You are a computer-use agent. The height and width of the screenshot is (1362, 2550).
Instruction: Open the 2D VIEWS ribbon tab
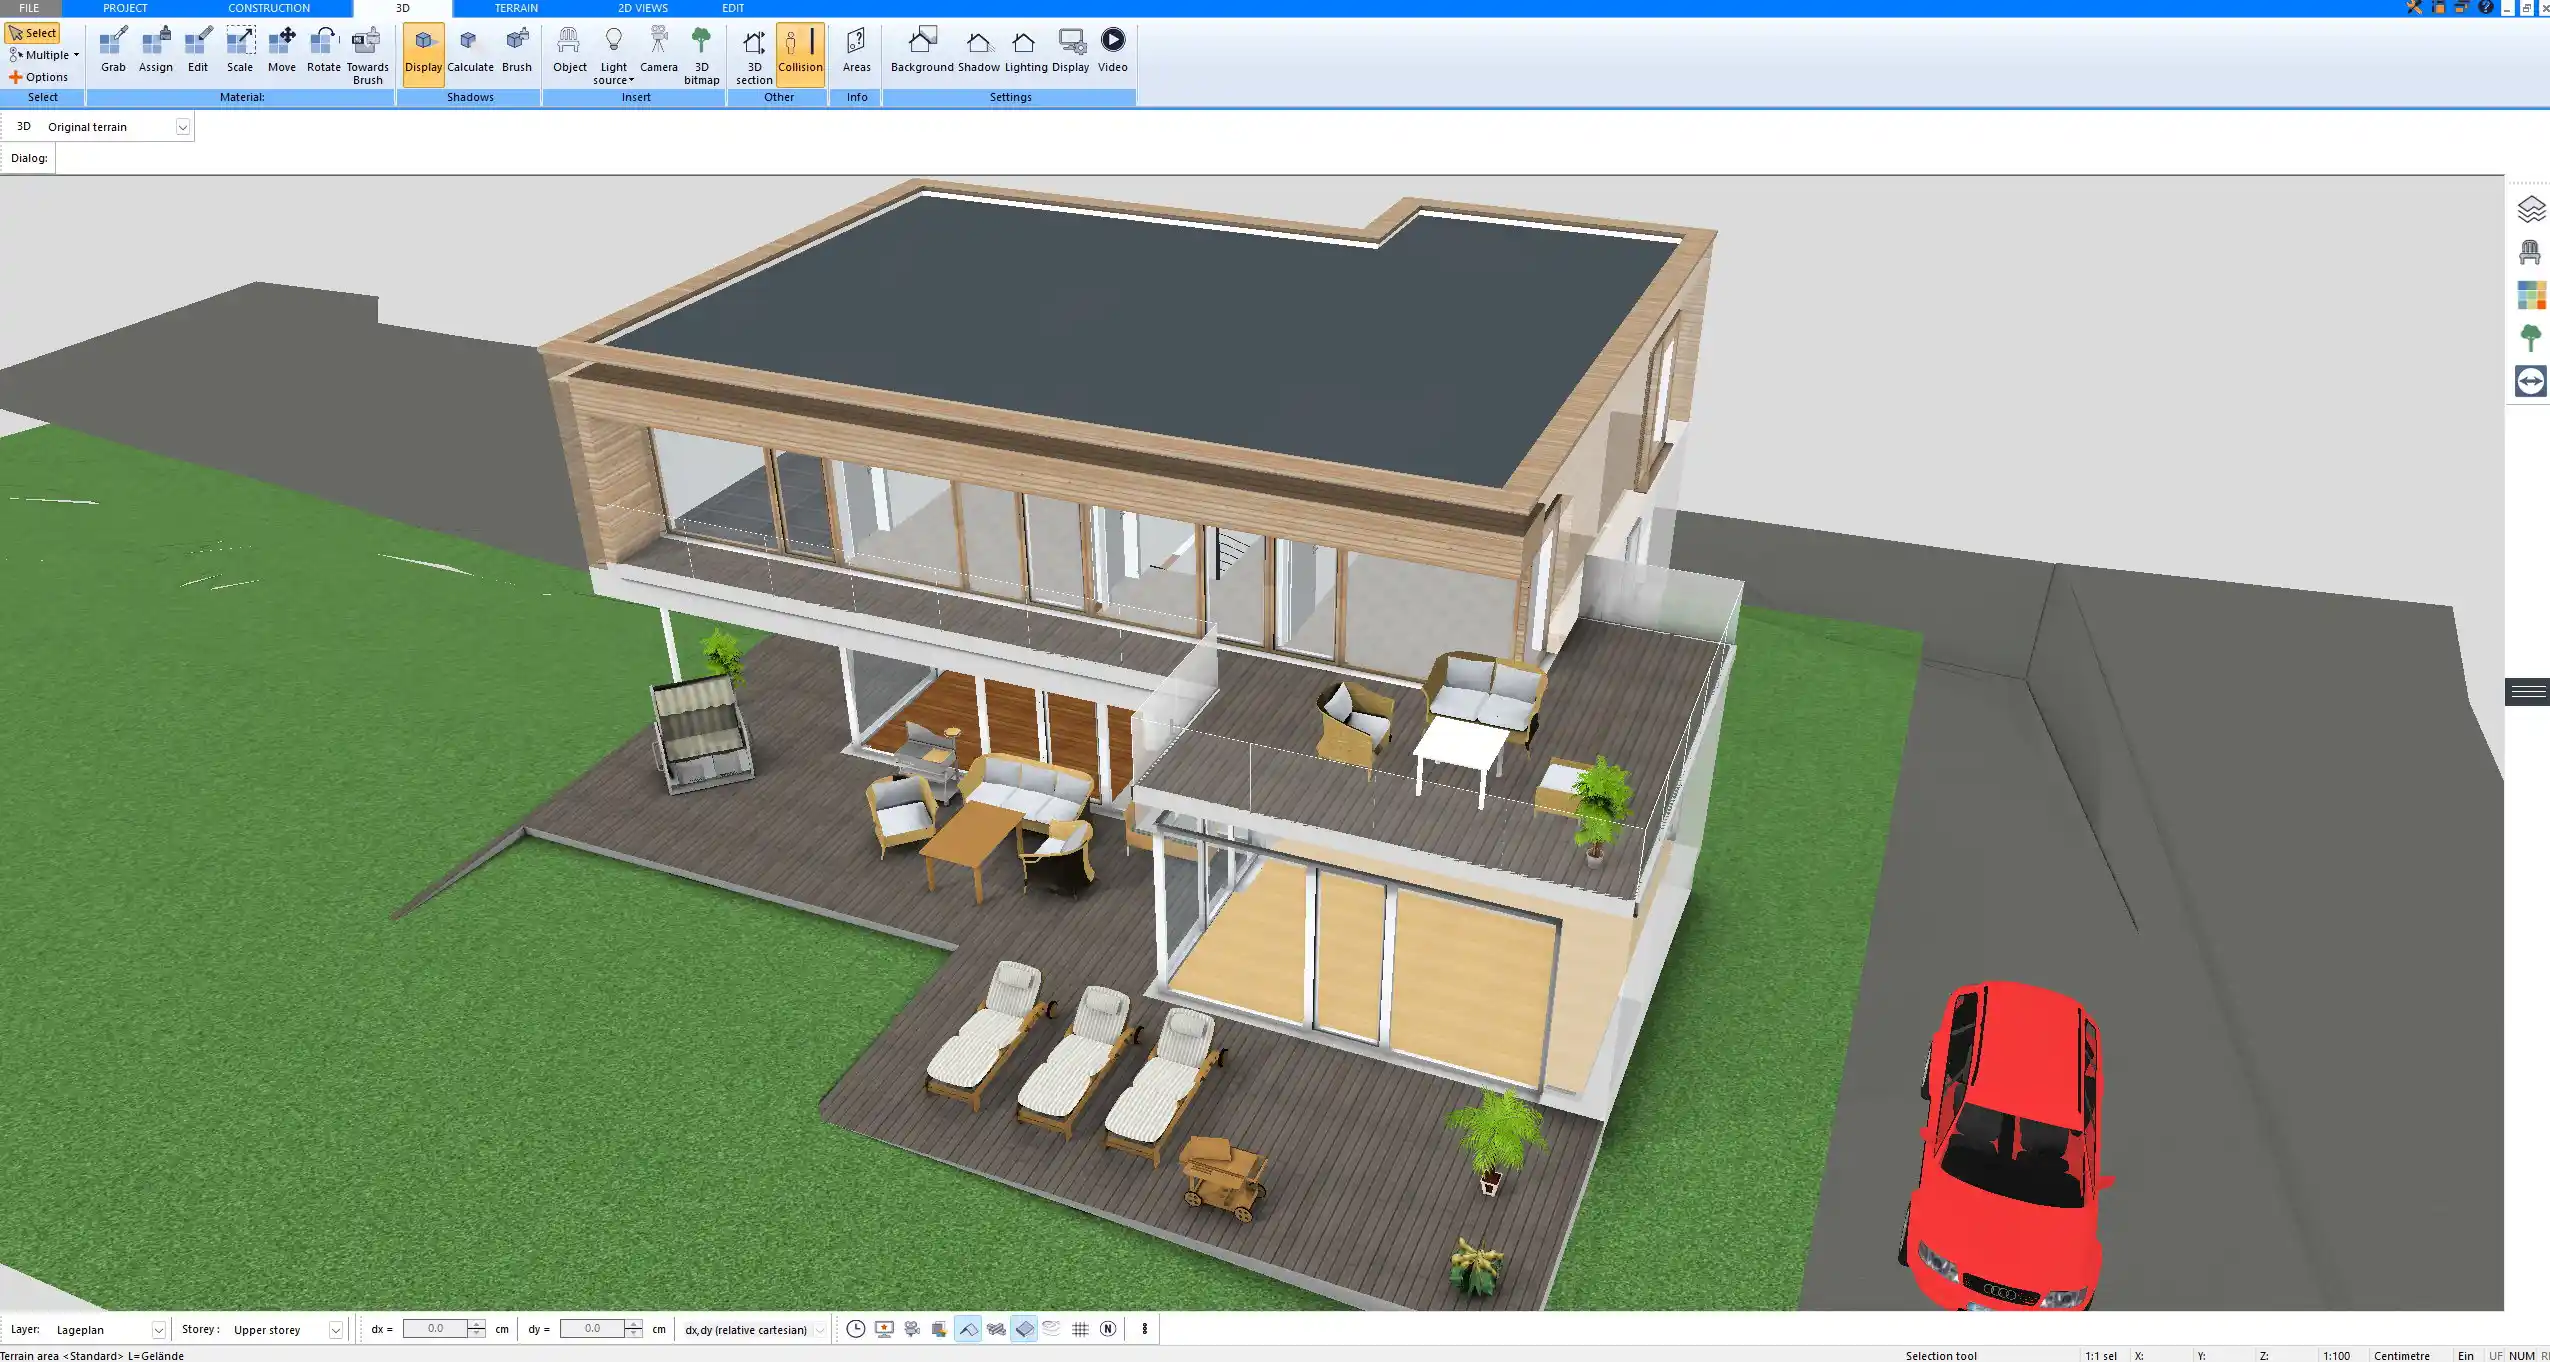642,8
